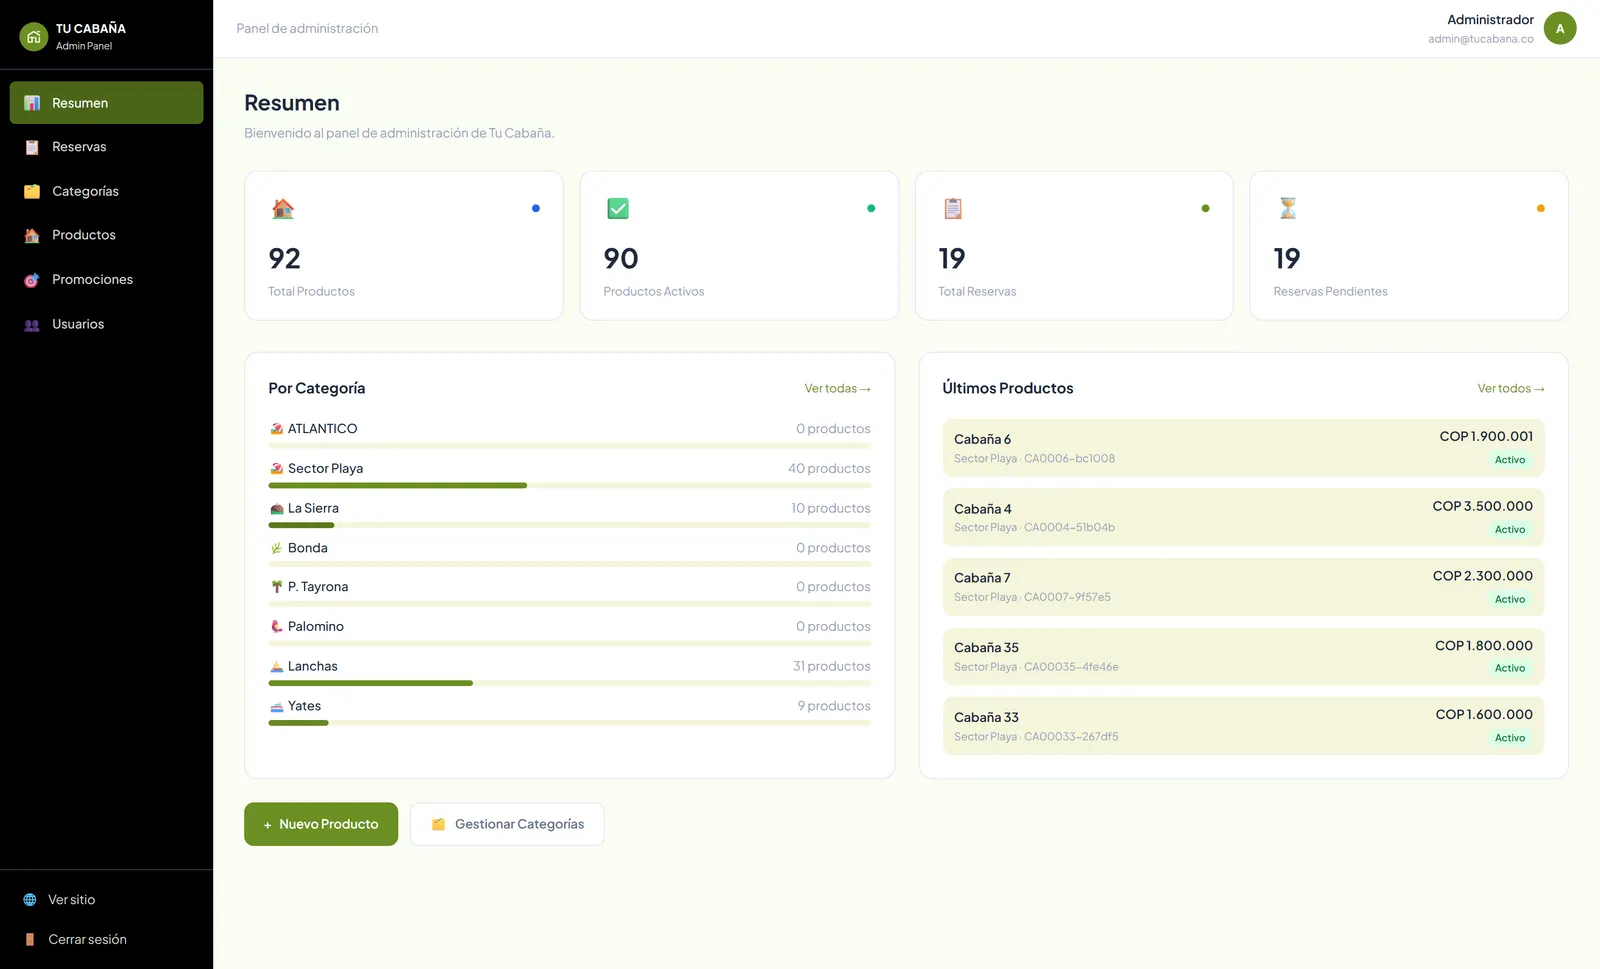Click the Categorías folder icon in sidebar
This screenshot has height=969, width=1600.
coord(32,191)
